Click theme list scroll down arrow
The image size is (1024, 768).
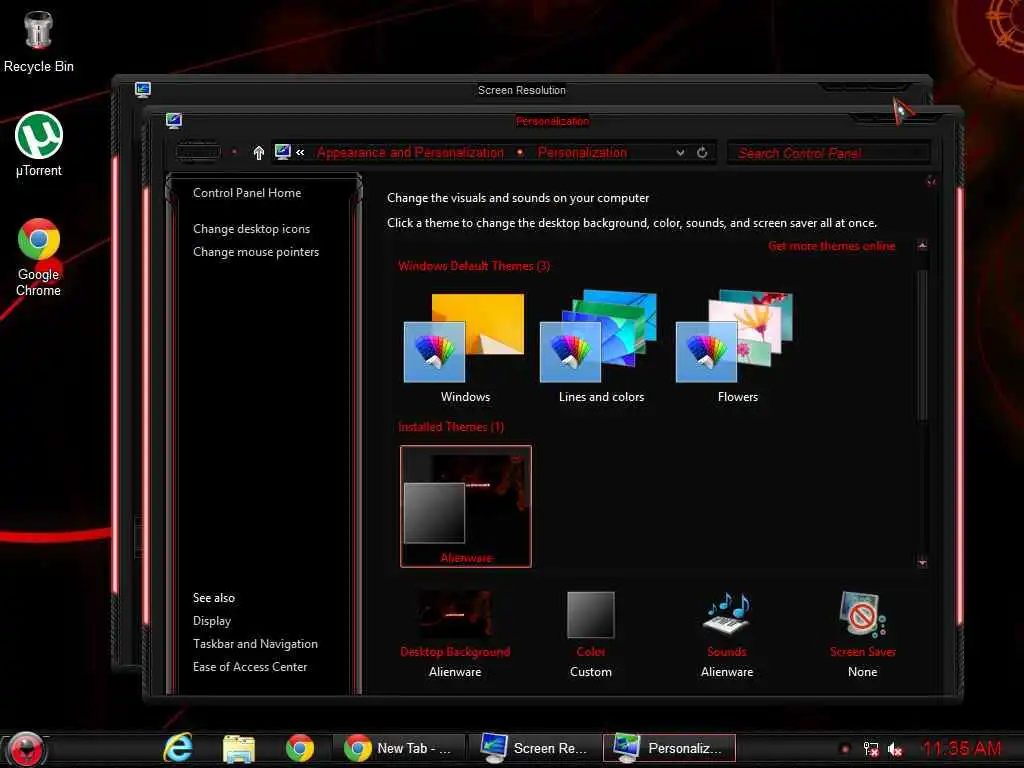click(922, 562)
